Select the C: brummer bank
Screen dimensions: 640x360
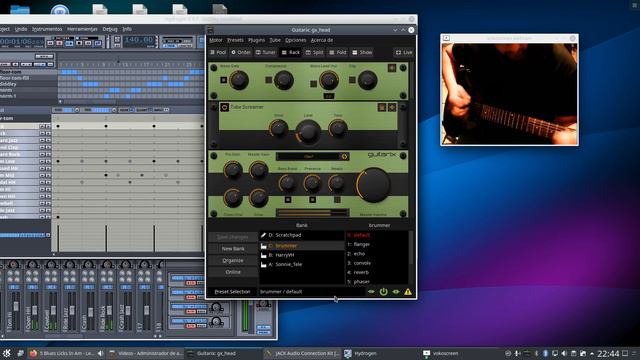coord(302,246)
